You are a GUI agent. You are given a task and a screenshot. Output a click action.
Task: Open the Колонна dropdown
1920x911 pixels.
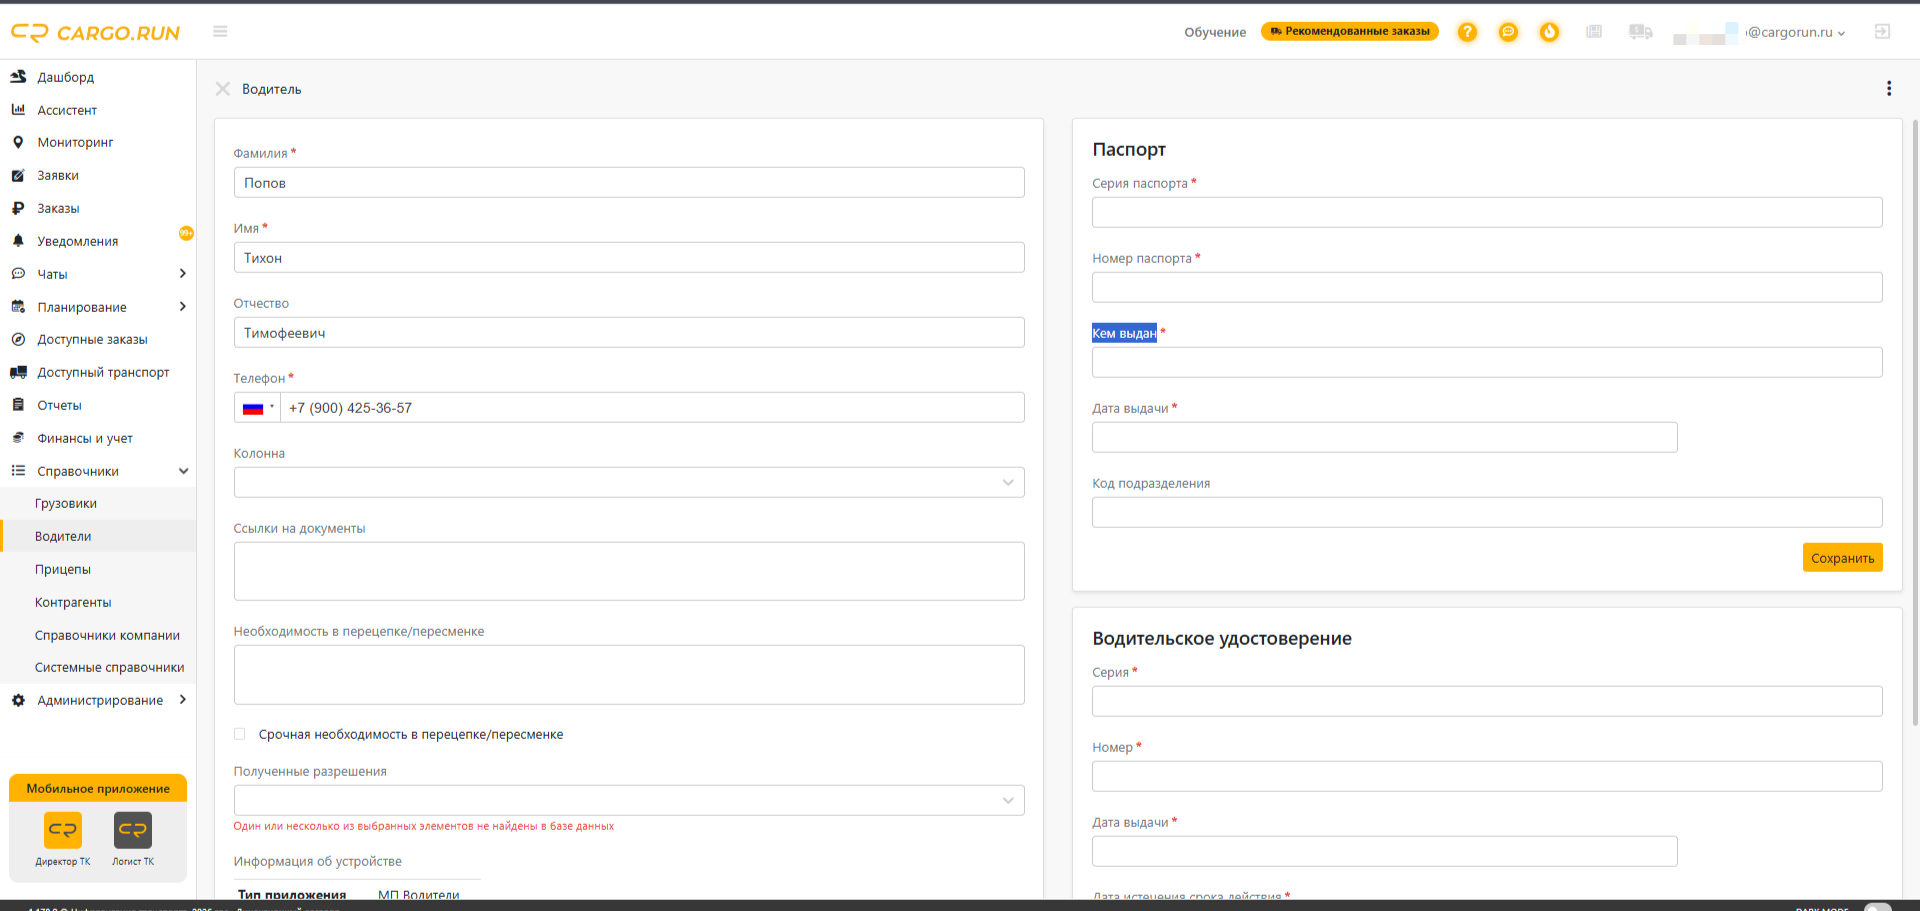point(629,483)
